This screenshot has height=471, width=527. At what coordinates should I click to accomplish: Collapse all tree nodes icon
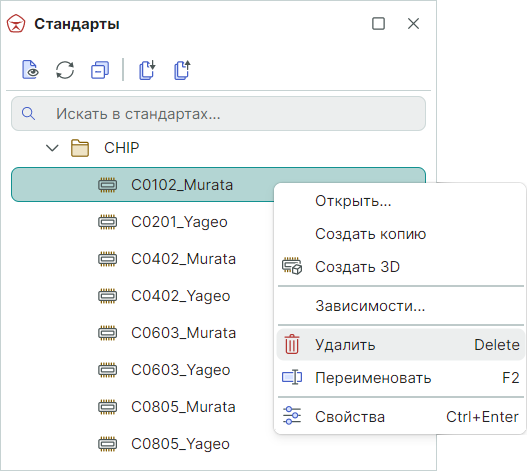(100, 70)
